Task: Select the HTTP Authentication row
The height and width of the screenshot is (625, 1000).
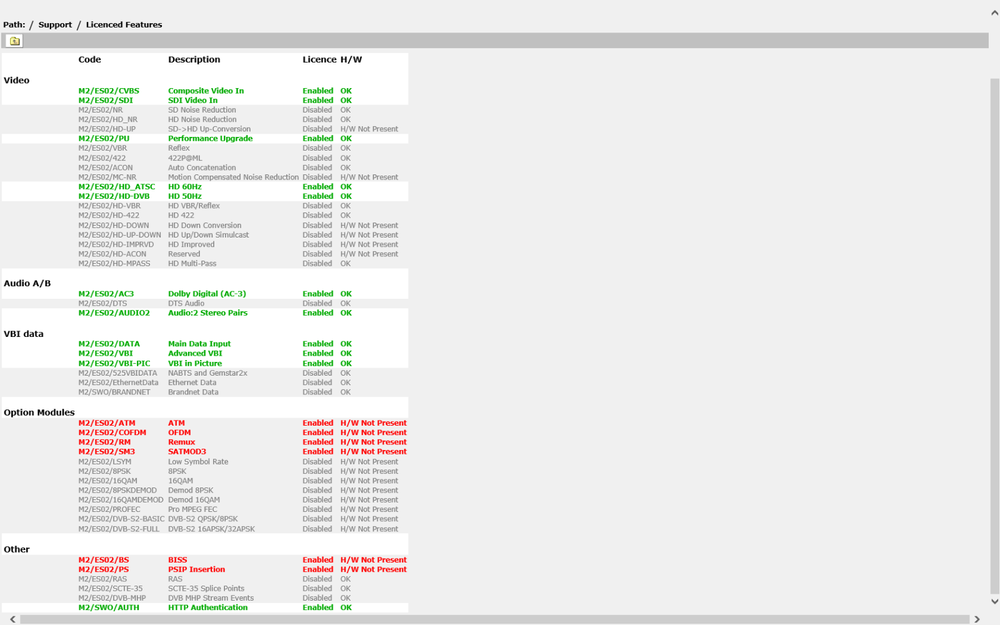Action: point(207,608)
